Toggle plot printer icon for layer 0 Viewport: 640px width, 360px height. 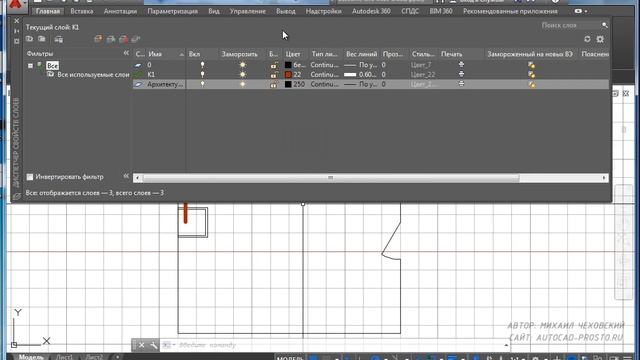[461, 64]
